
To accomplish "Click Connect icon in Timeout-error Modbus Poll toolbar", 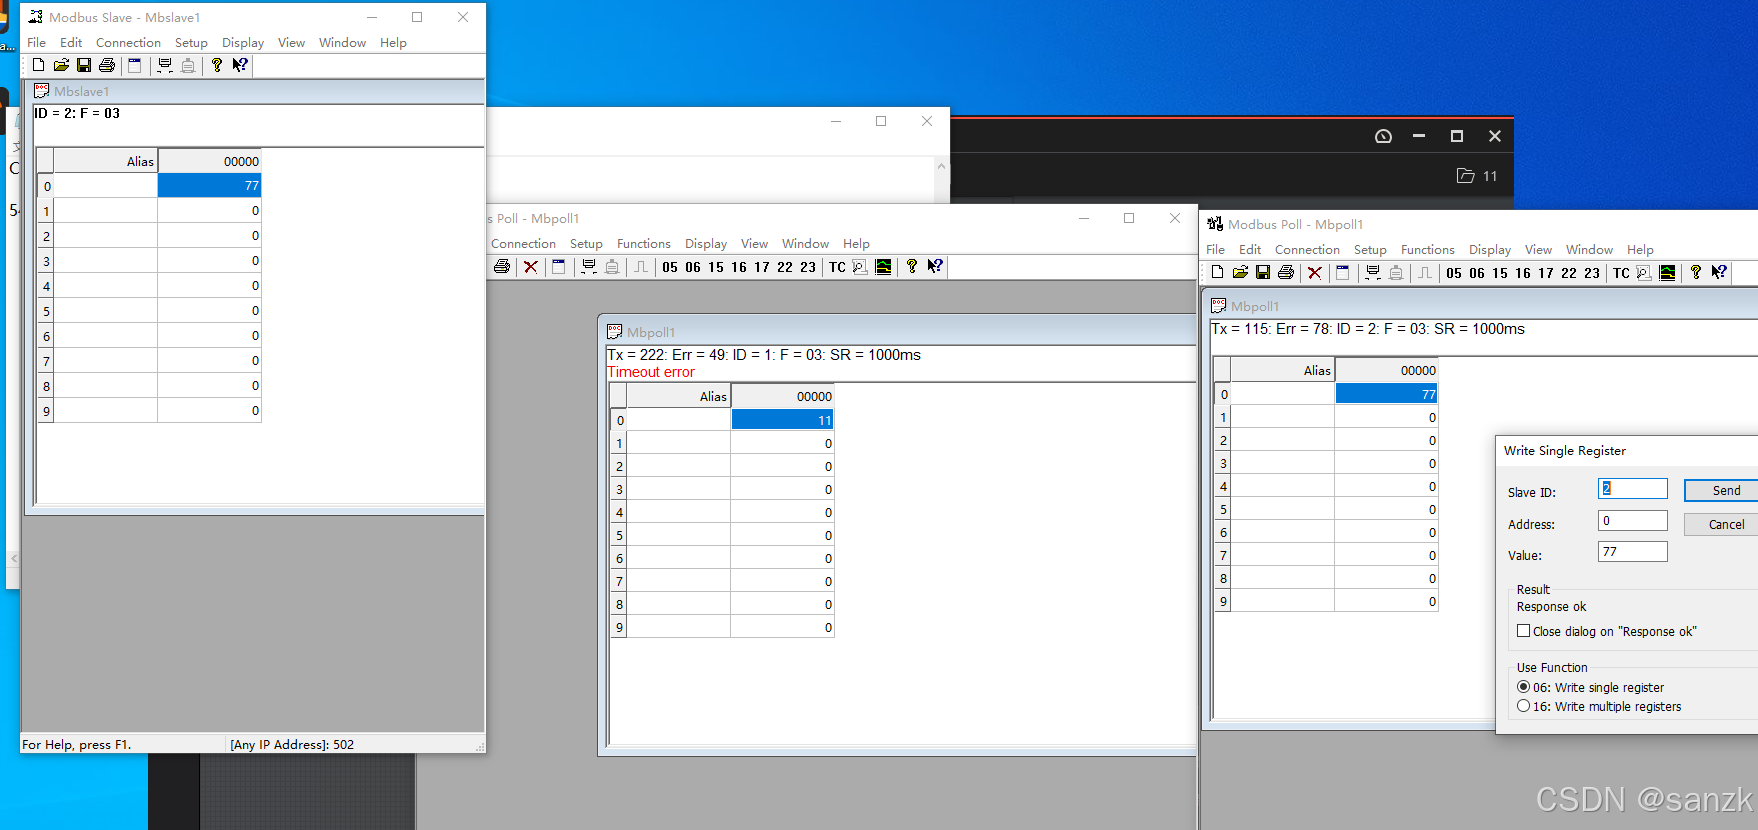I will coord(589,266).
